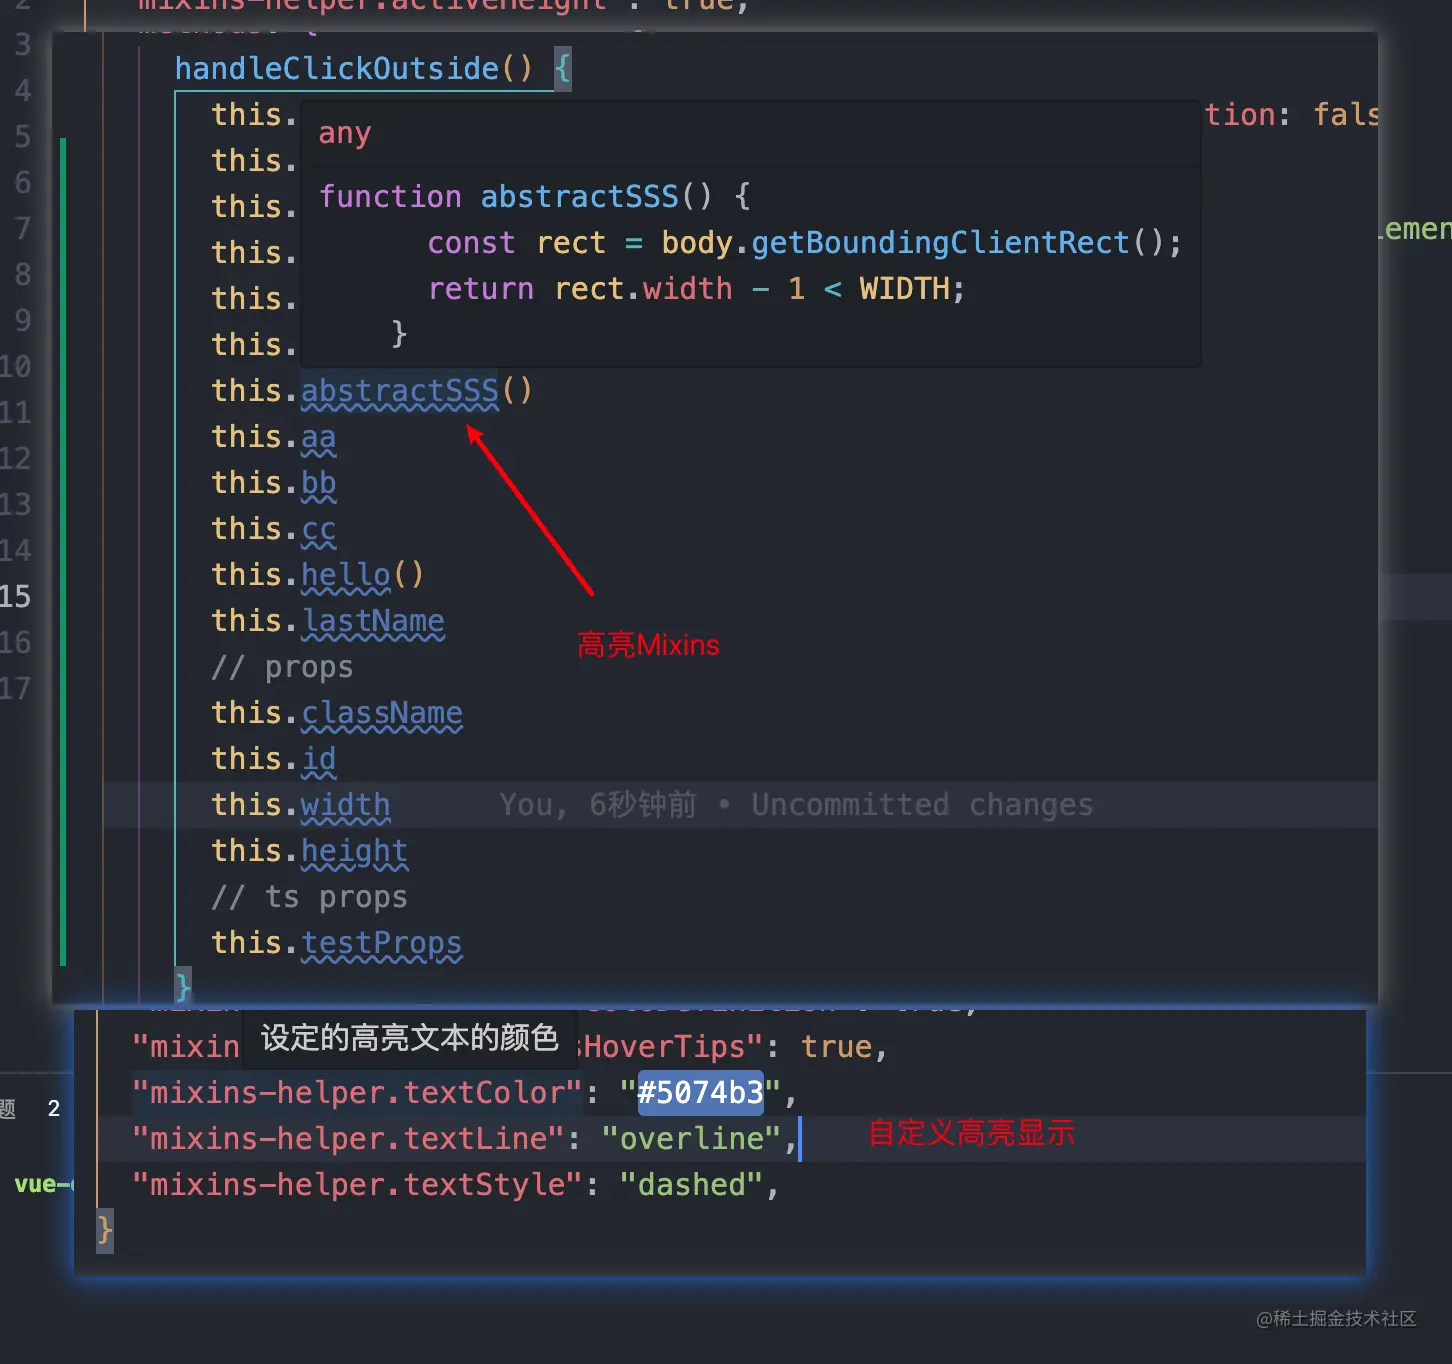Click the mixins-helper.textStyle setting key
The height and width of the screenshot is (1364, 1452).
click(357, 1184)
